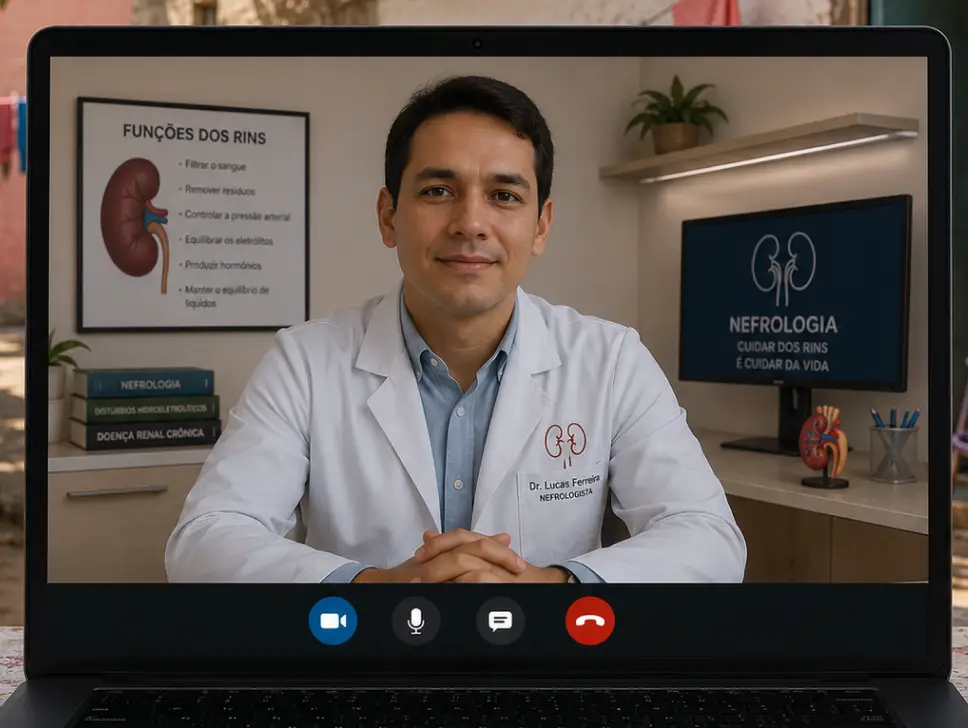Click the 'Remover resíduos' poster line
Image resolution: width=968 pixels, height=728 pixels.
click(x=220, y=191)
